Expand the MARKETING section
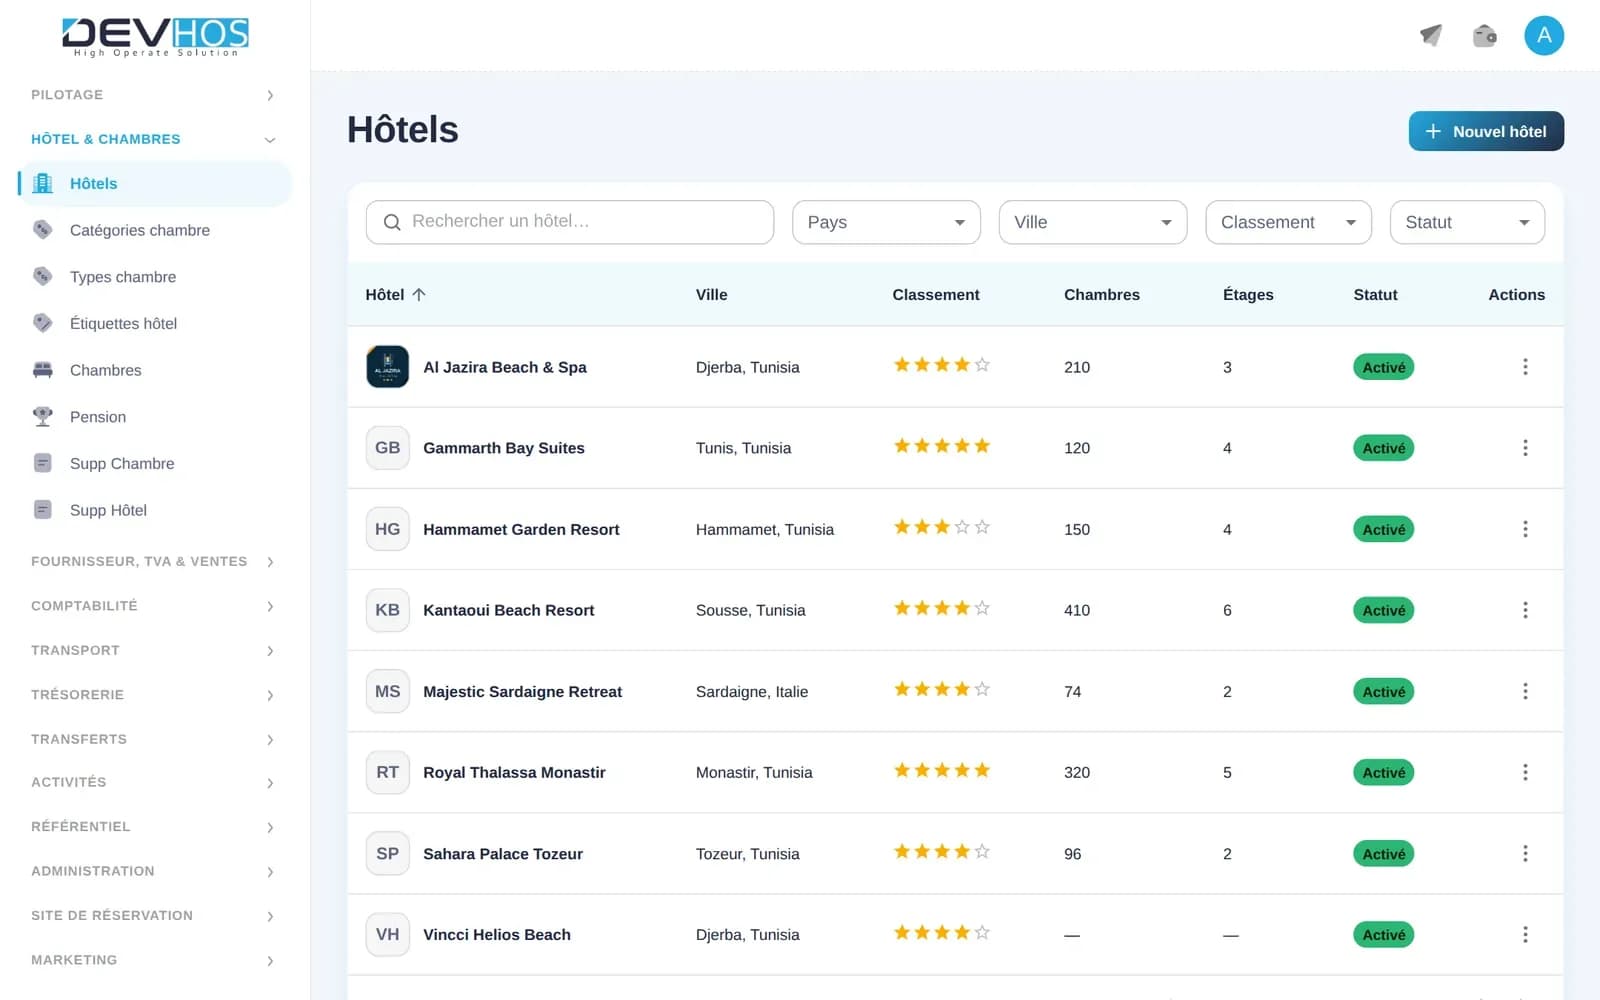This screenshot has width=1600, height=1000. point(153,960)
